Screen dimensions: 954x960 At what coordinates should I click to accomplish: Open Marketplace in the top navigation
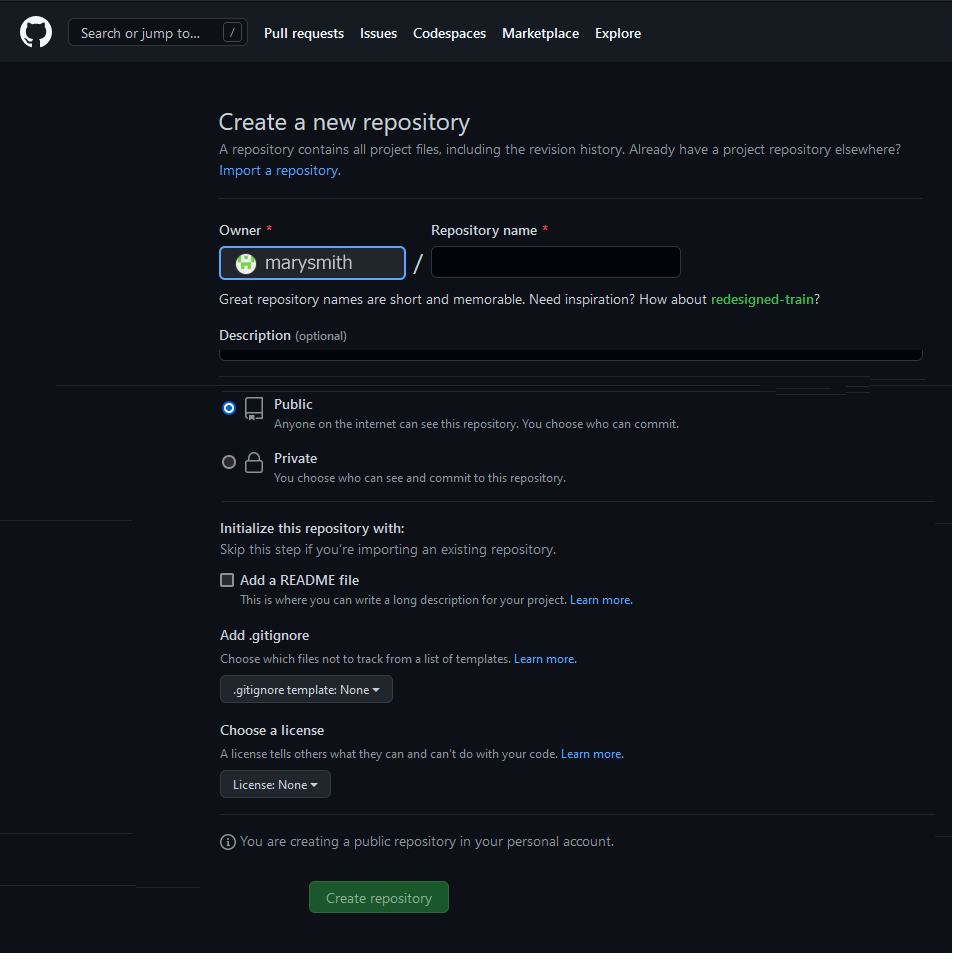[541, 33]
